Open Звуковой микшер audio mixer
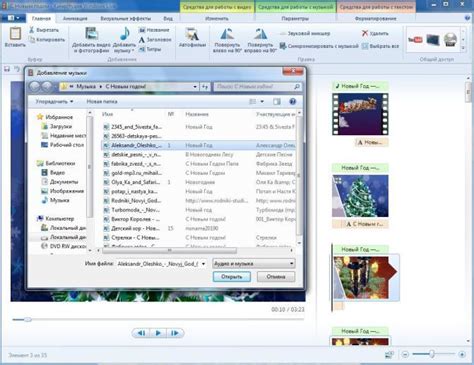This screenshot has width=474, height=365. (305, 33)
